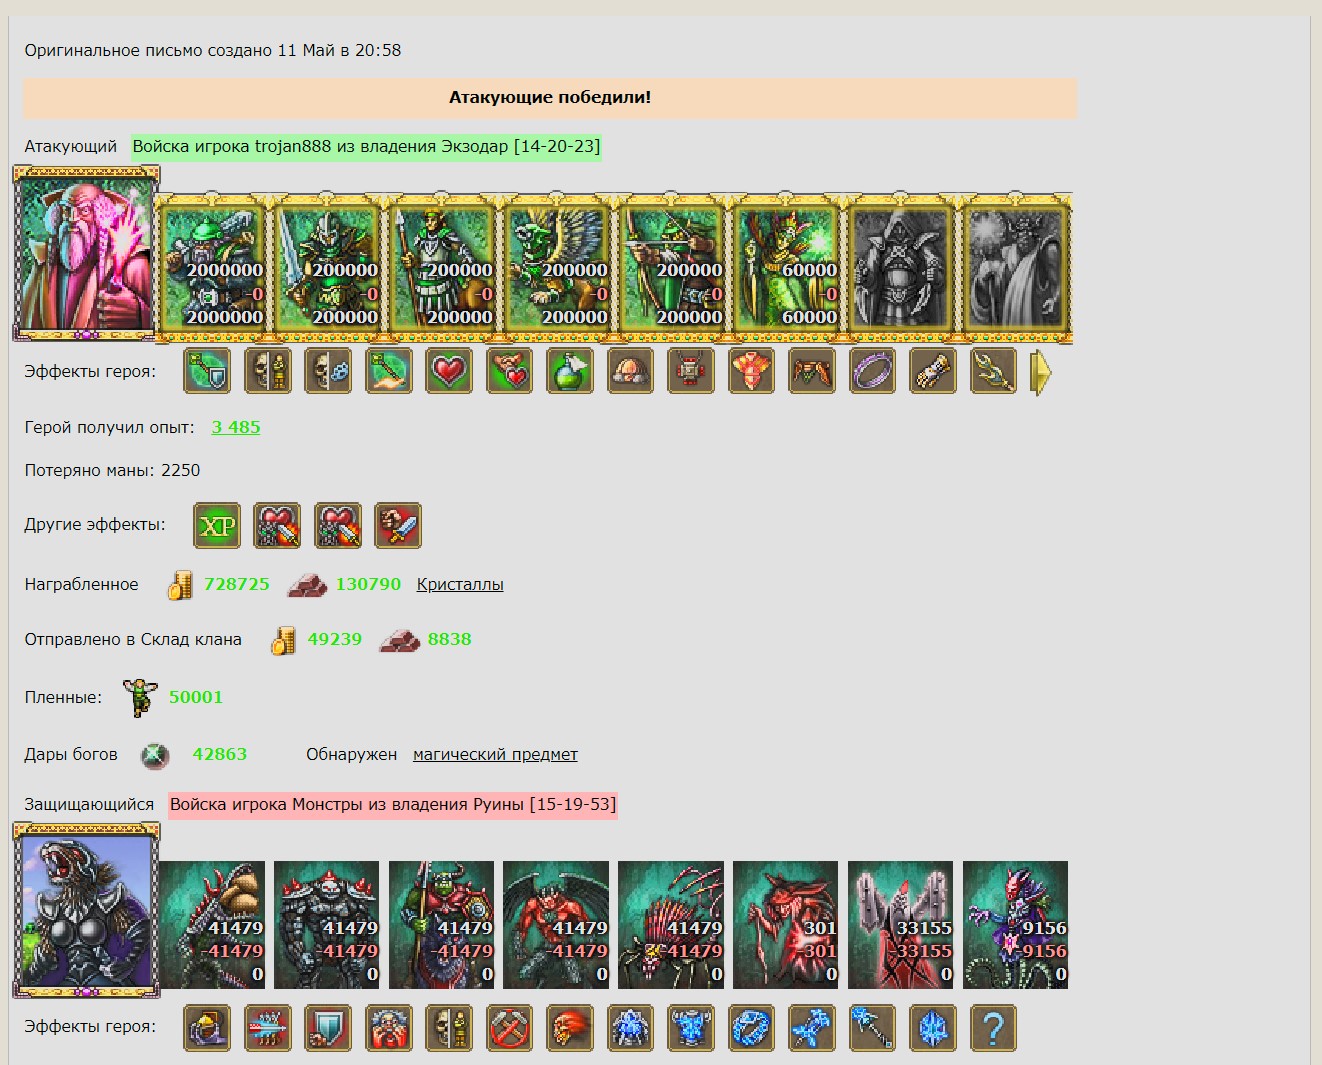Select the red winged demon unit card
The image size is (1322, 1065).
click(556, 925)
